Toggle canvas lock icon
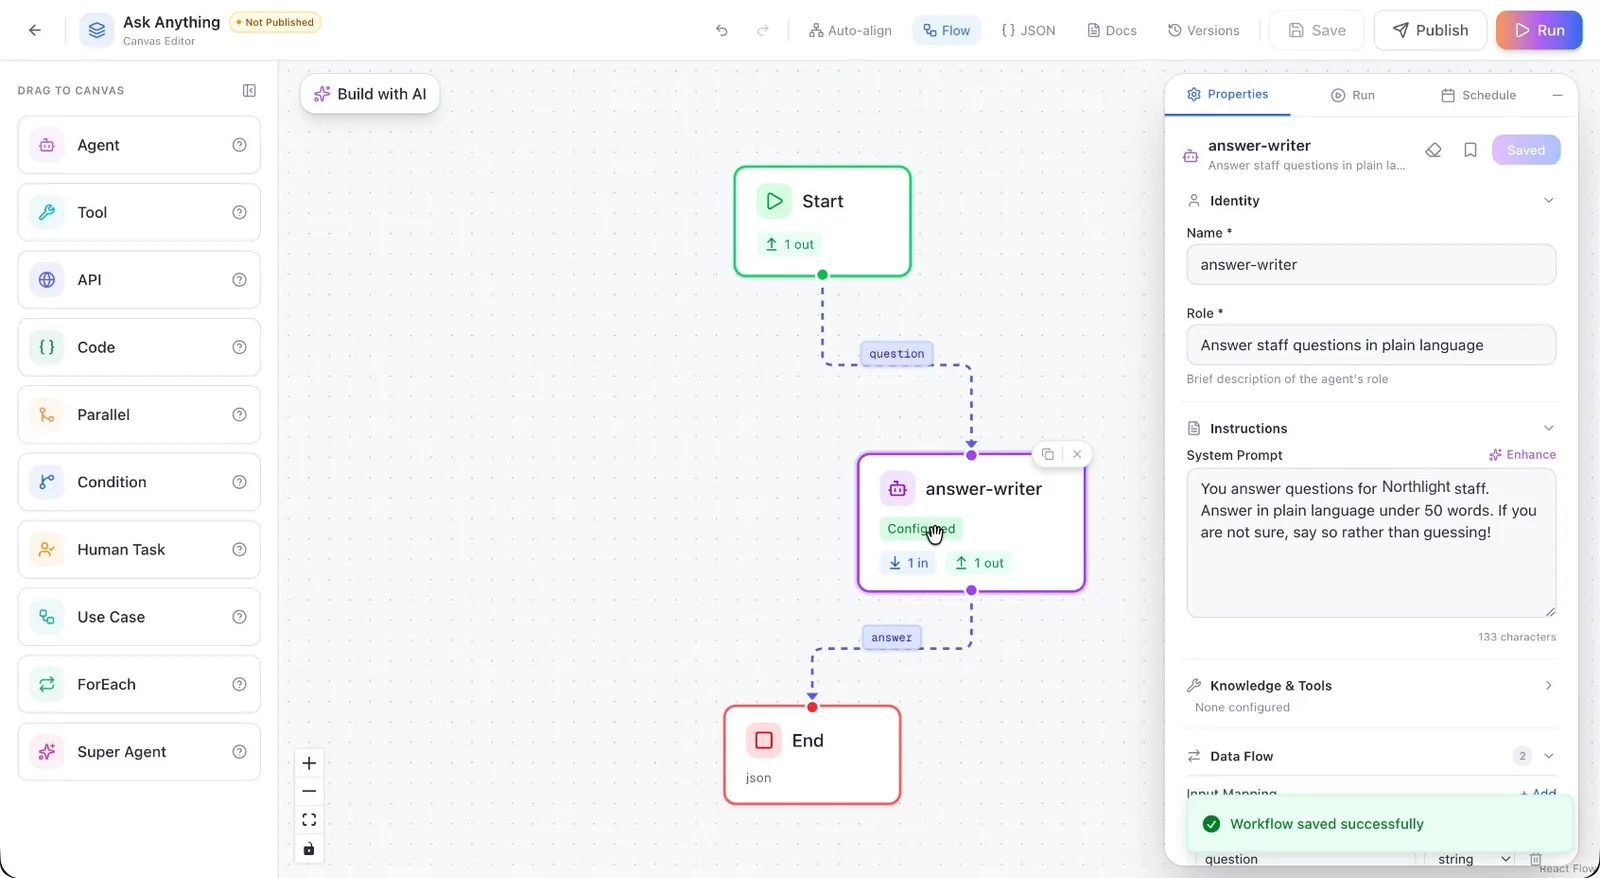 pos(309,849)
